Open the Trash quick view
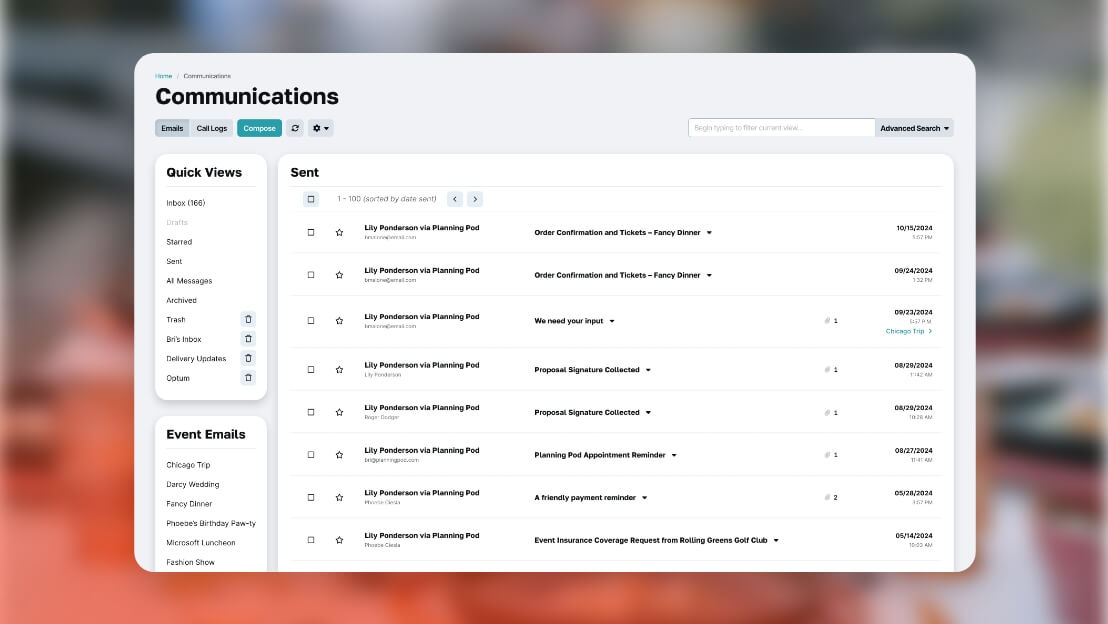1108x624 pixels. [176, 319]
